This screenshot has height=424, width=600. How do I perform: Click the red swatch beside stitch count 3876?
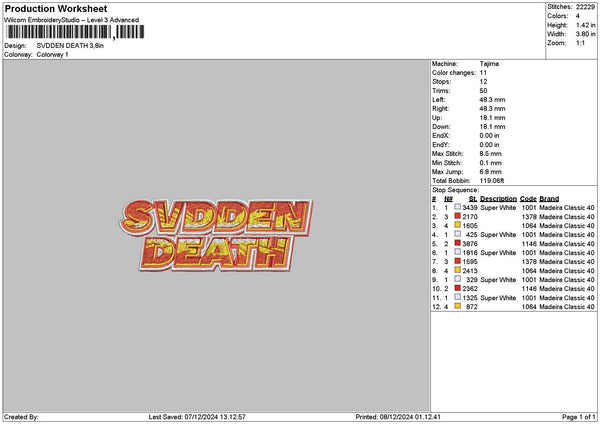tap(457, 243)
